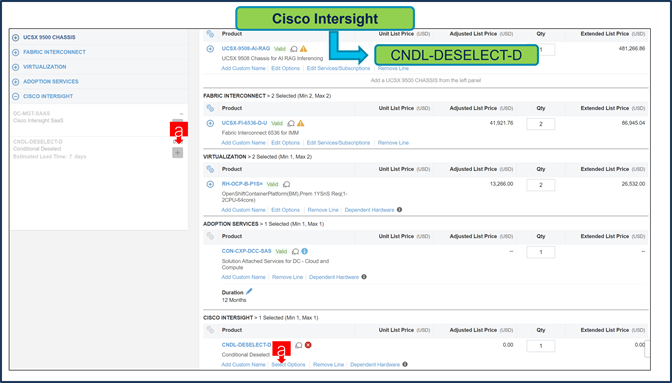This screenshot has height=383, width=672.
Task: Click link icon in Cisco Intersight table header
Action: (x=210, y=330)
